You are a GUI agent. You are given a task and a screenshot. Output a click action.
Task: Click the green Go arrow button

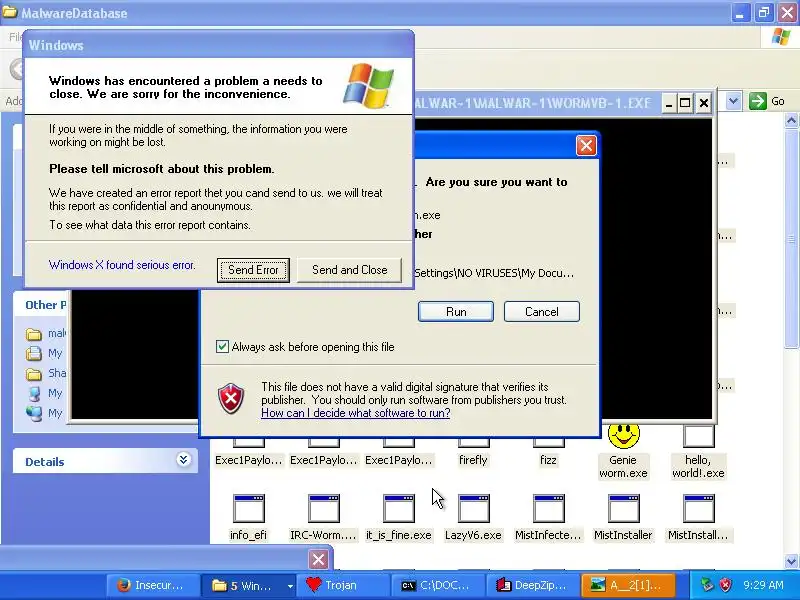coord(758,101)
